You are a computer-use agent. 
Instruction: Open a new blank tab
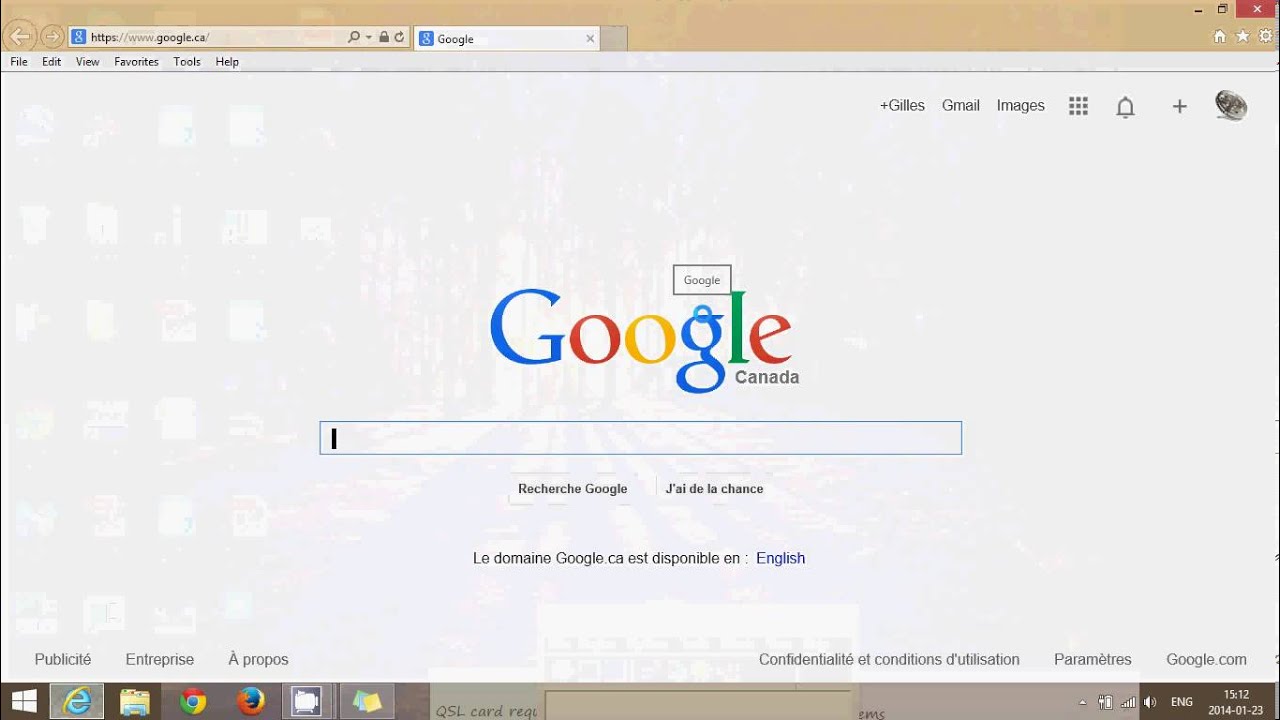coord(614,39)
